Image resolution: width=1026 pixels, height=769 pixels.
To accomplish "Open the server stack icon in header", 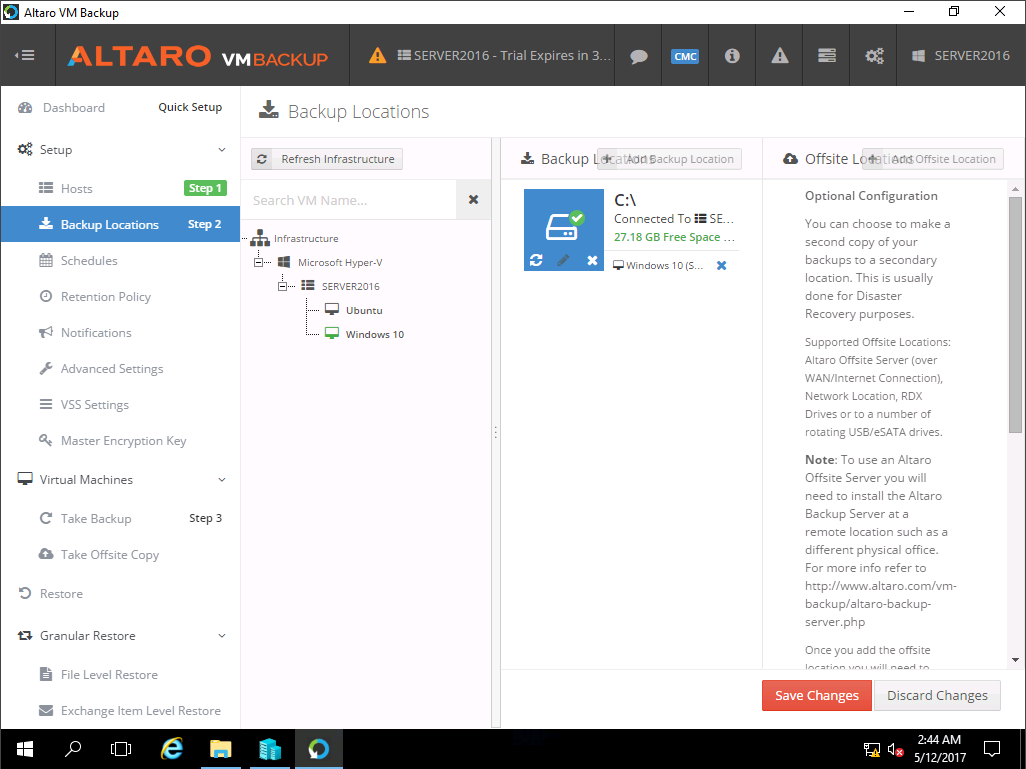I will coord(826,56).
